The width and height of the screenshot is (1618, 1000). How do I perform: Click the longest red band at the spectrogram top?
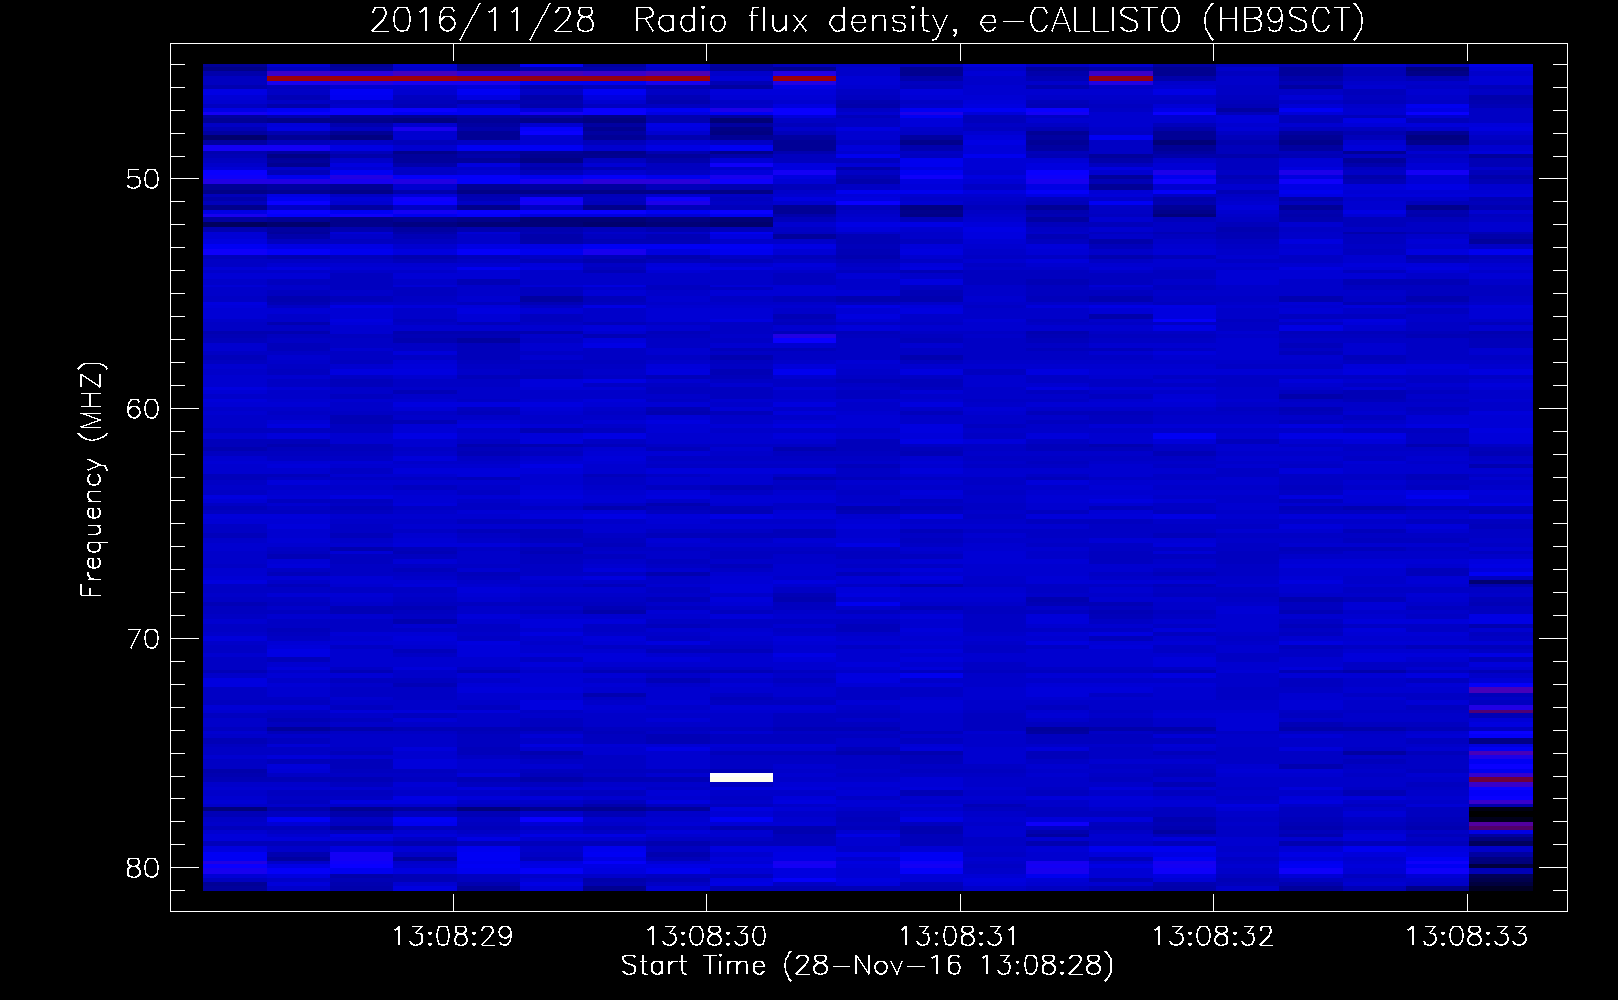(488, 77)
